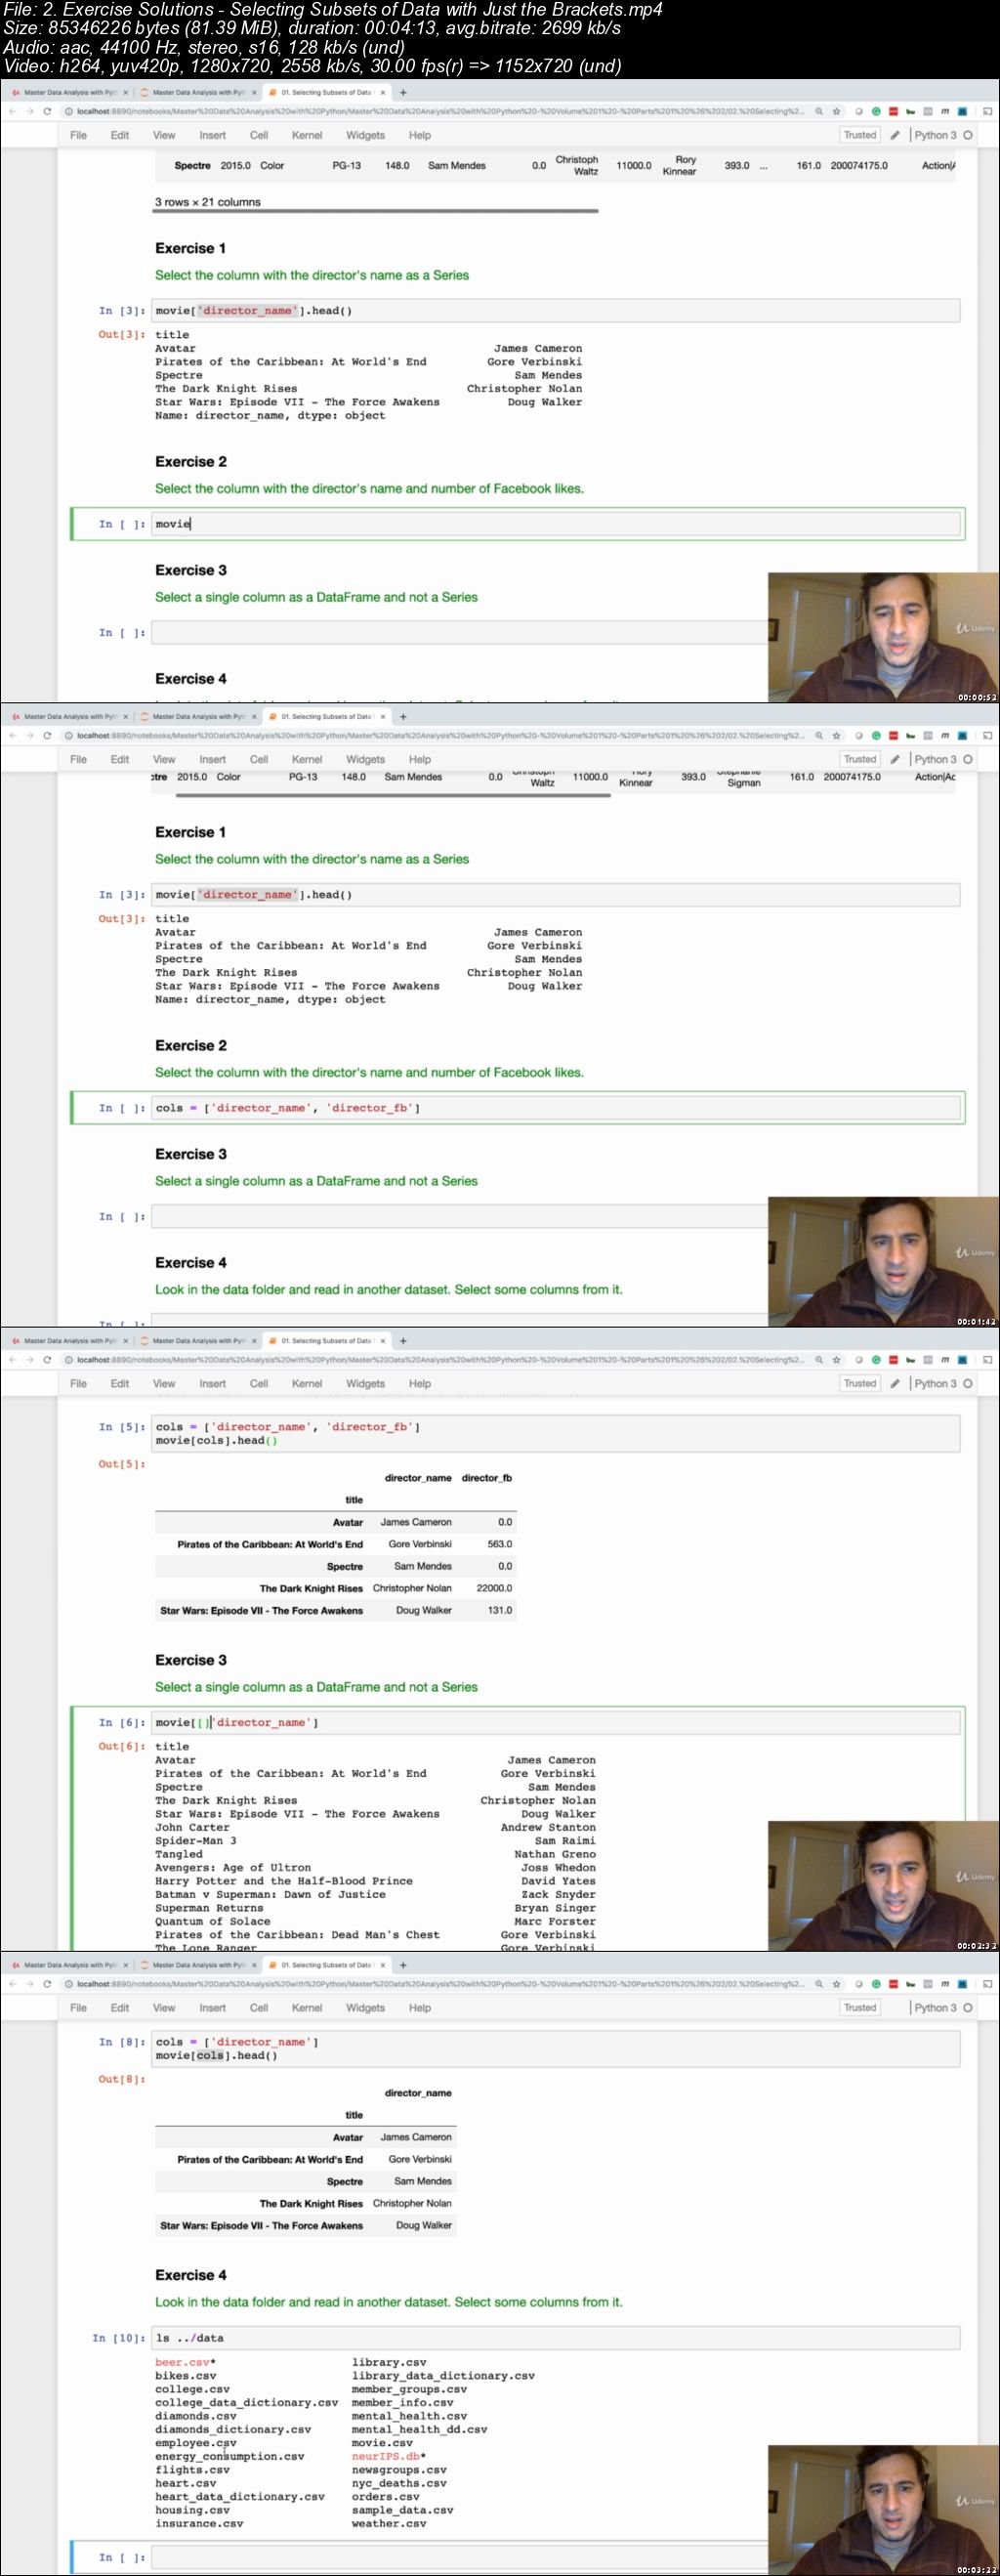
Task: Click browser forward arrow in frame showing In [5]
Action: click(x=29, y=1359)
